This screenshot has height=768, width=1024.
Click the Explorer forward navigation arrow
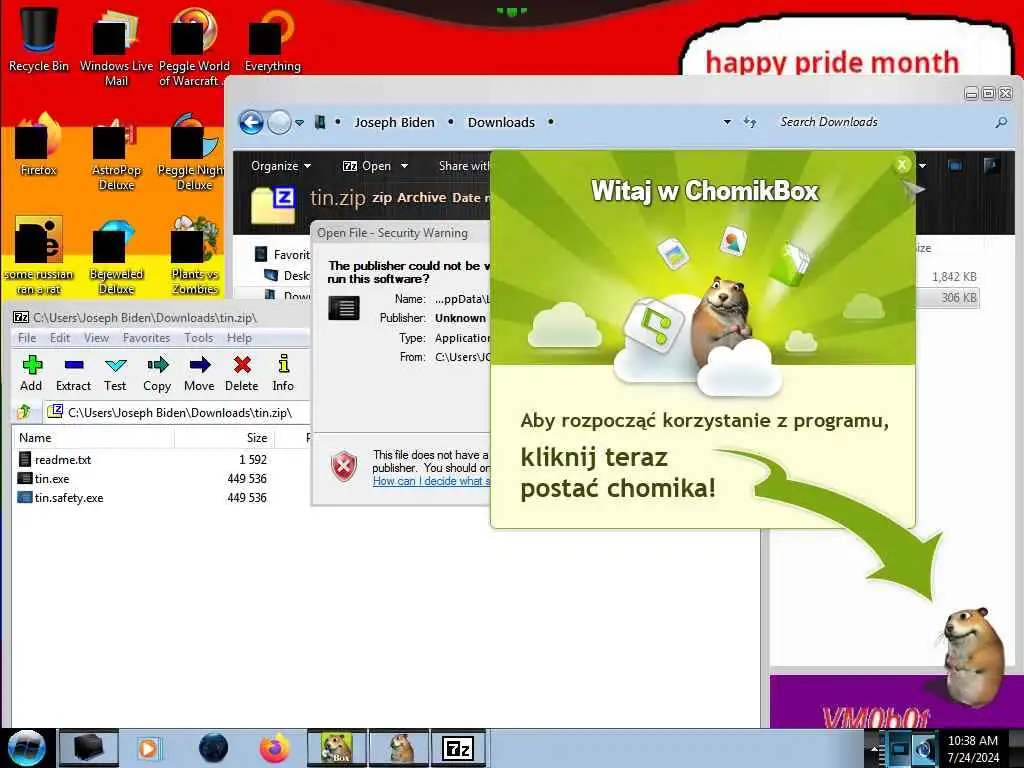click(x=280, y=122)
